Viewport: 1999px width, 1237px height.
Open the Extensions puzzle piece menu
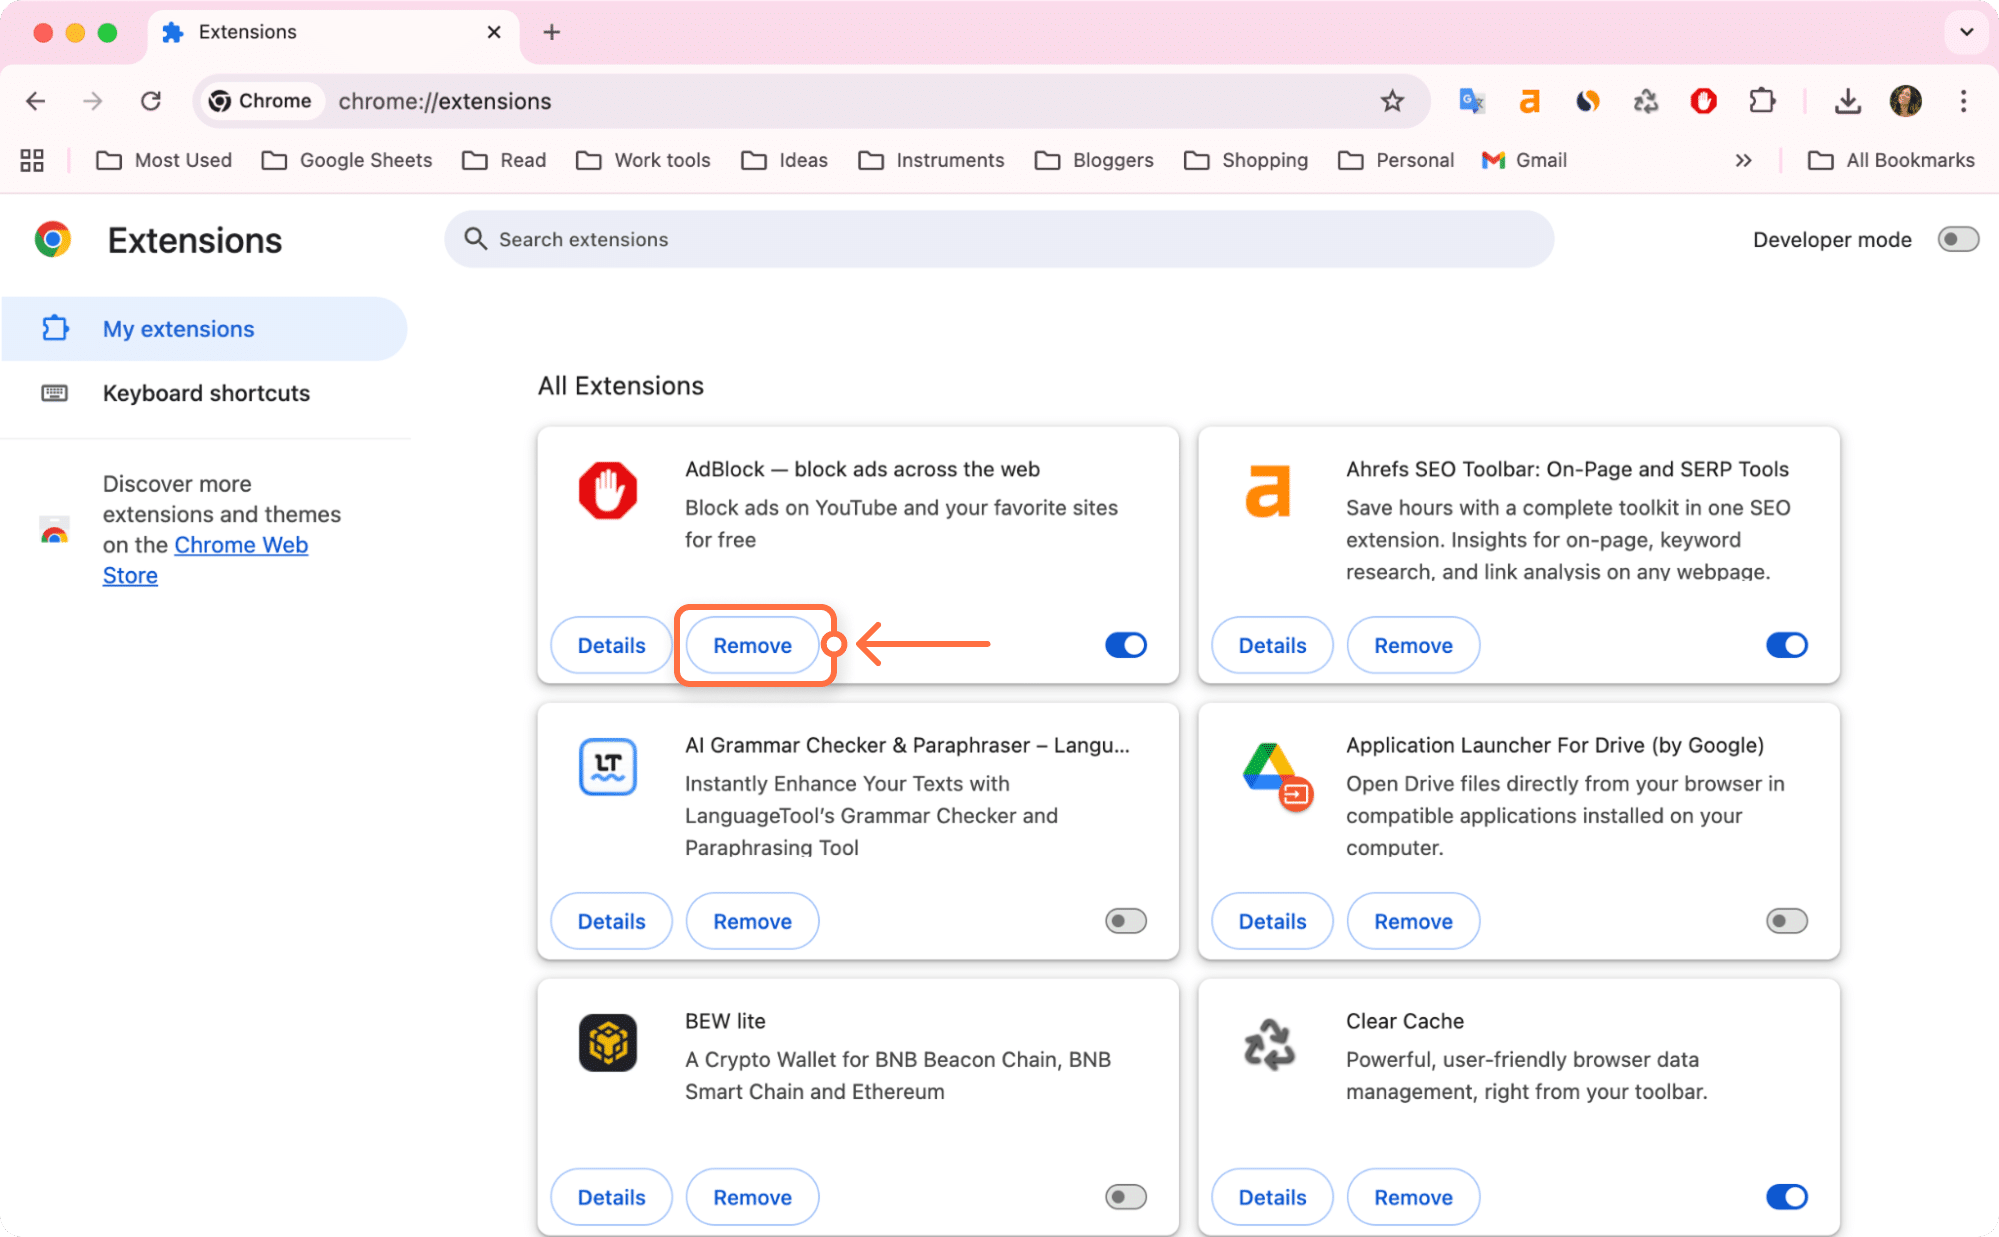click(1762, 100)
